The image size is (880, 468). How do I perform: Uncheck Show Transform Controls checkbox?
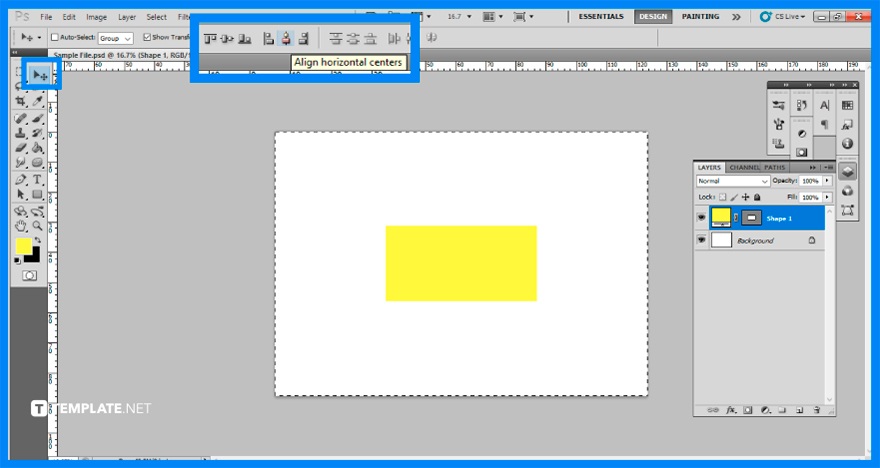point(147,38)
